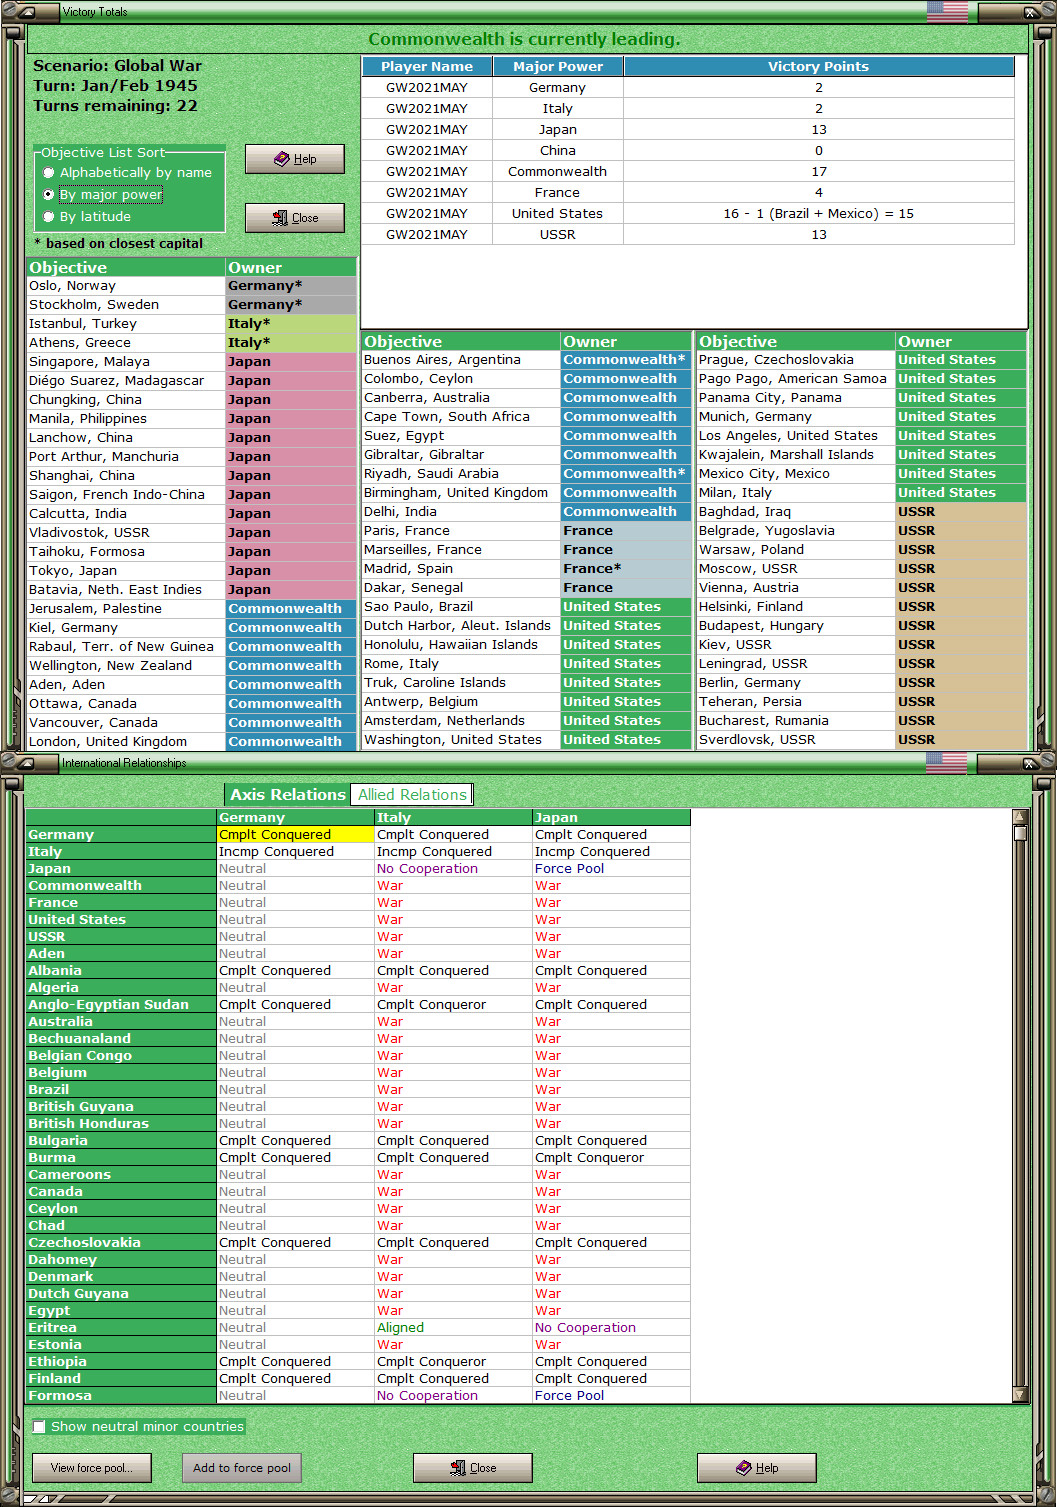Click the relations list scroll down arrow
This screenshot has width=1057, height=1507.
click(1020, 1395)
